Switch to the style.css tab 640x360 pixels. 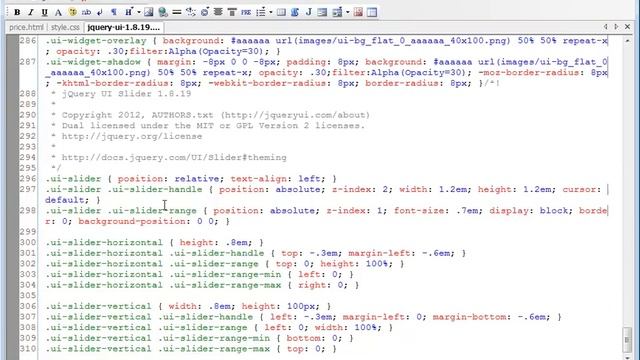click(65, 27)
